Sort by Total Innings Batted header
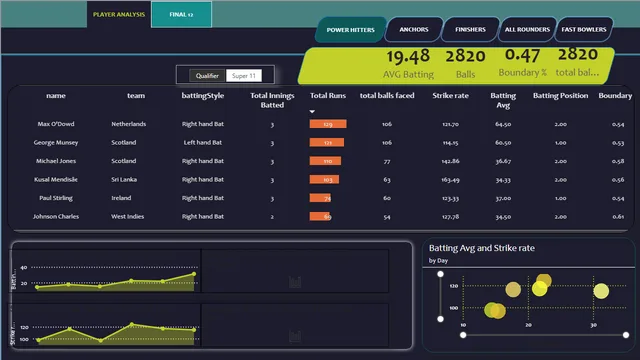Screen dimensions: 640x360 (272, 100)
